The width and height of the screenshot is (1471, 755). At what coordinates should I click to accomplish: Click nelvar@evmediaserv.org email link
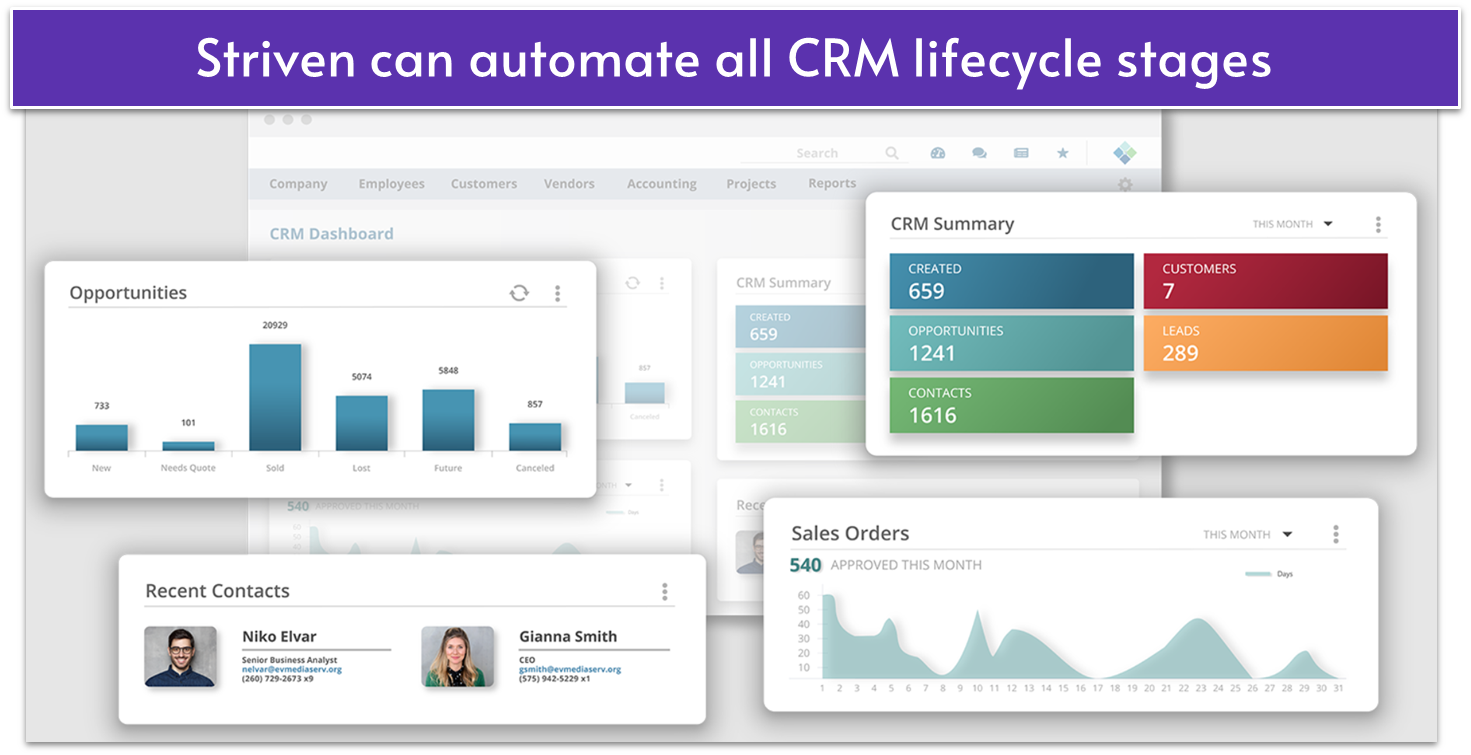click(292, 670)
